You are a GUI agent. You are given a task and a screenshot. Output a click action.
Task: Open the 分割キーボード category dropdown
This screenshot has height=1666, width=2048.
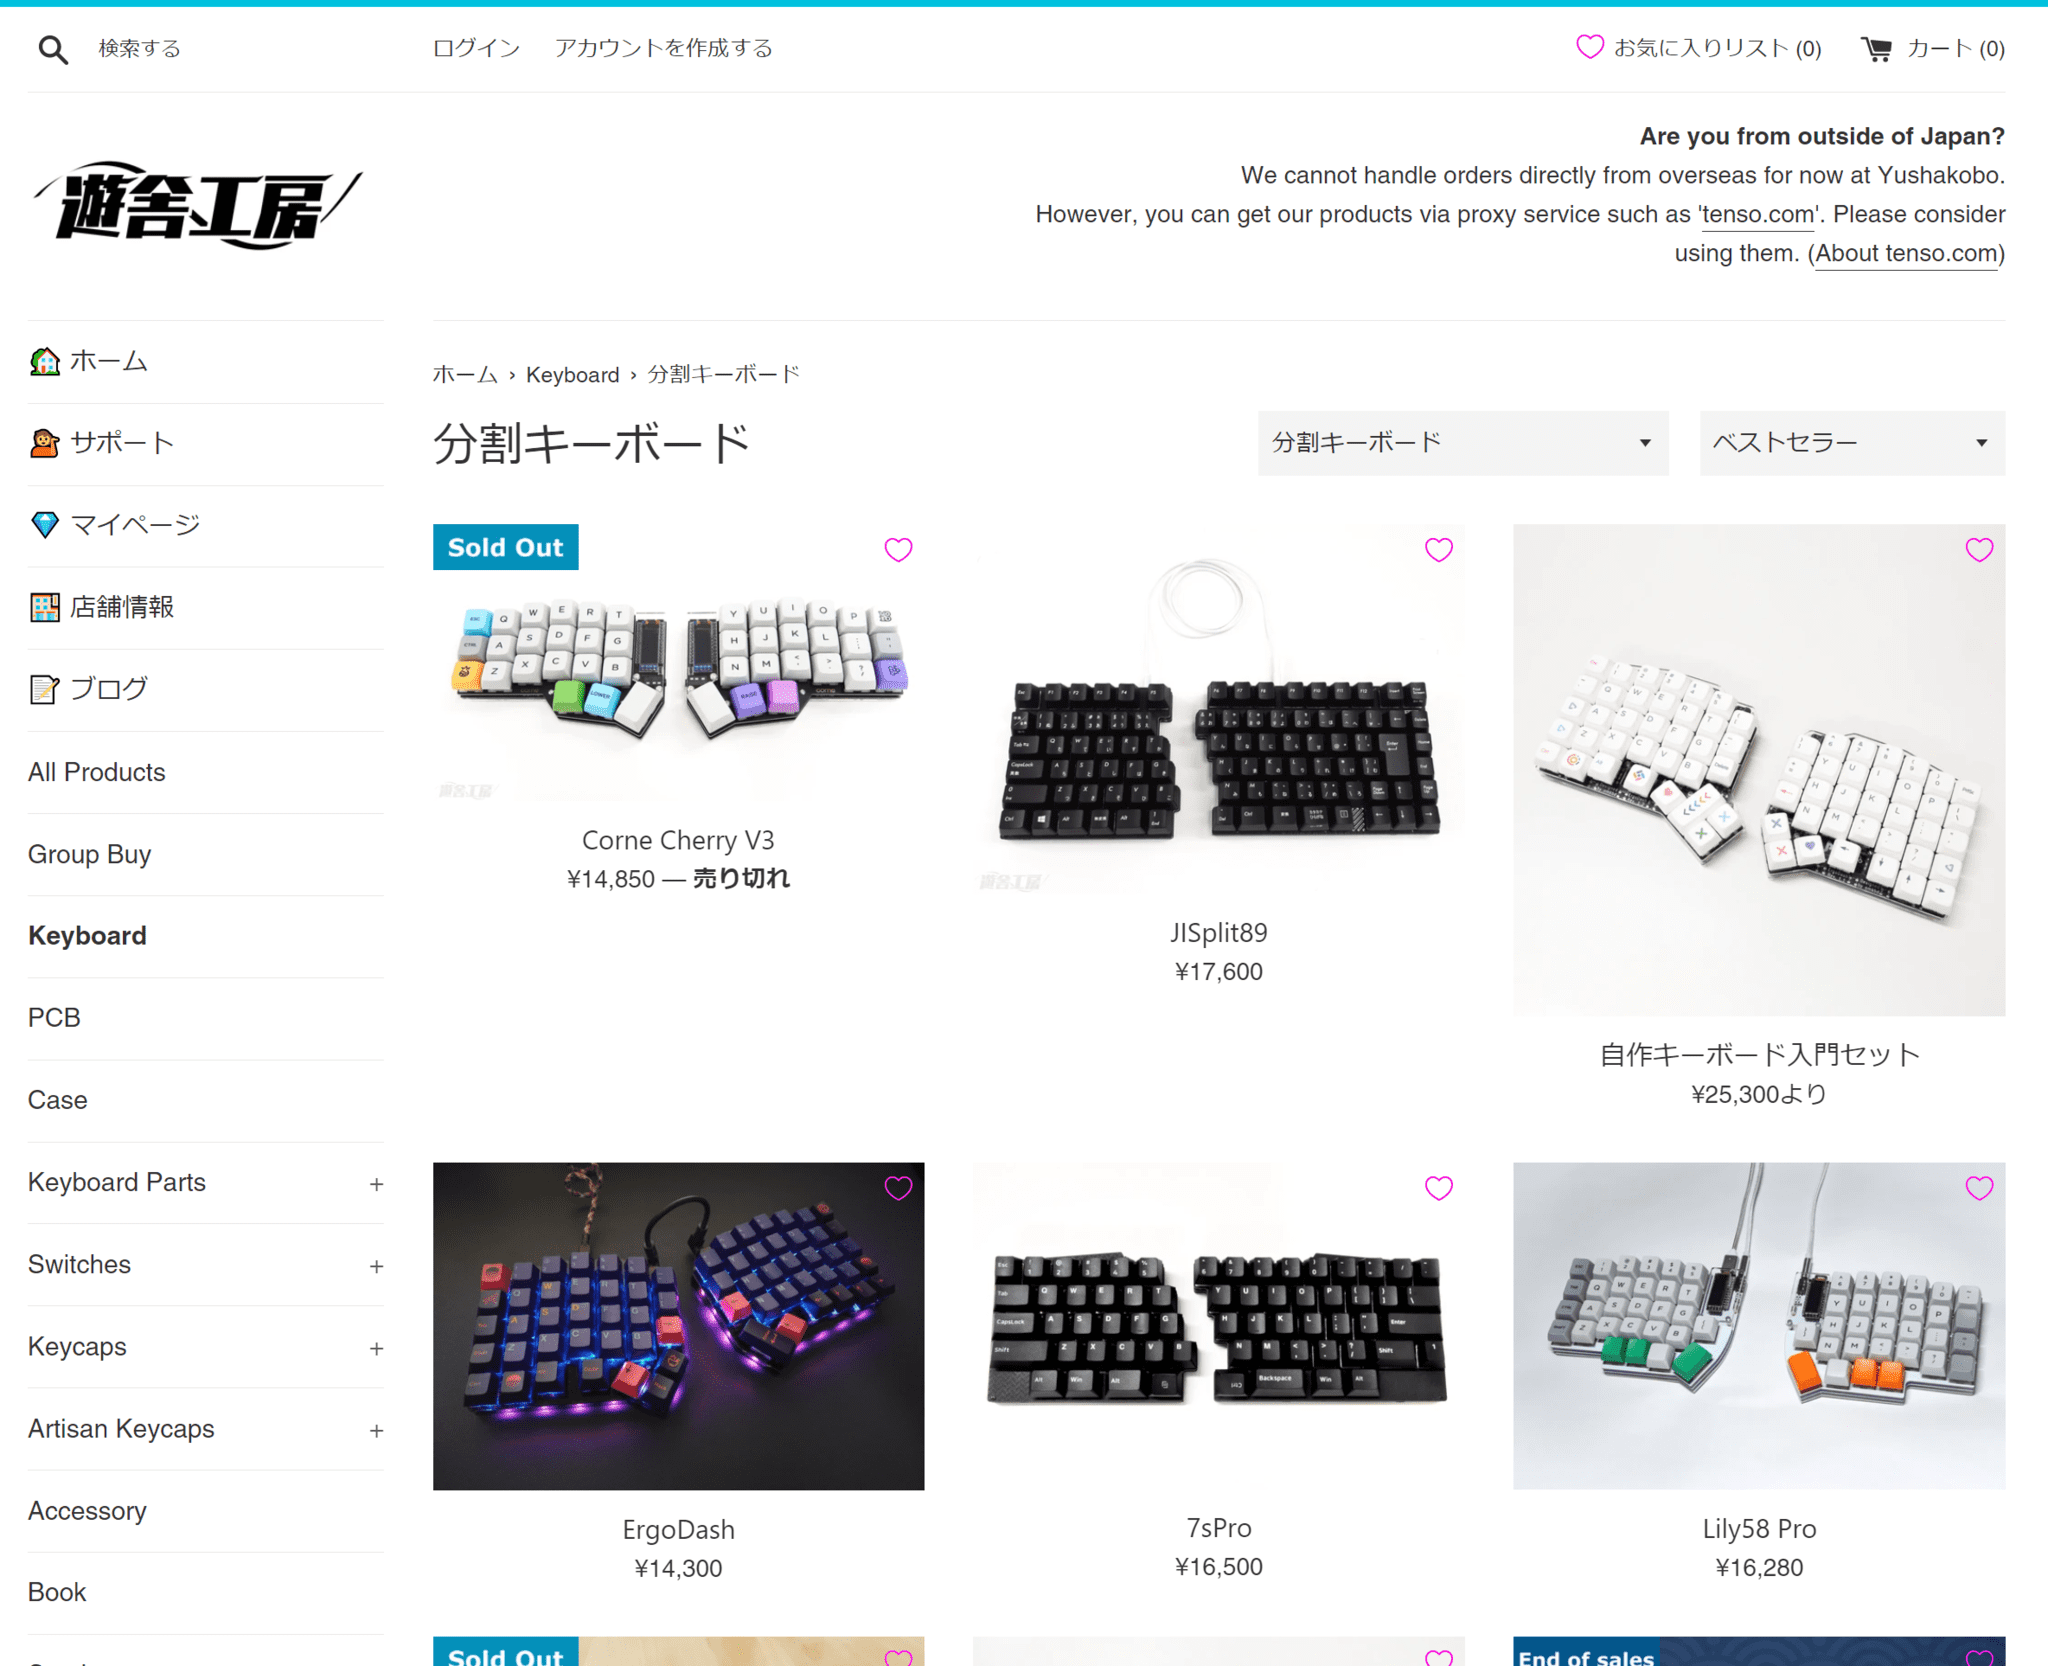pos(1462,443)
